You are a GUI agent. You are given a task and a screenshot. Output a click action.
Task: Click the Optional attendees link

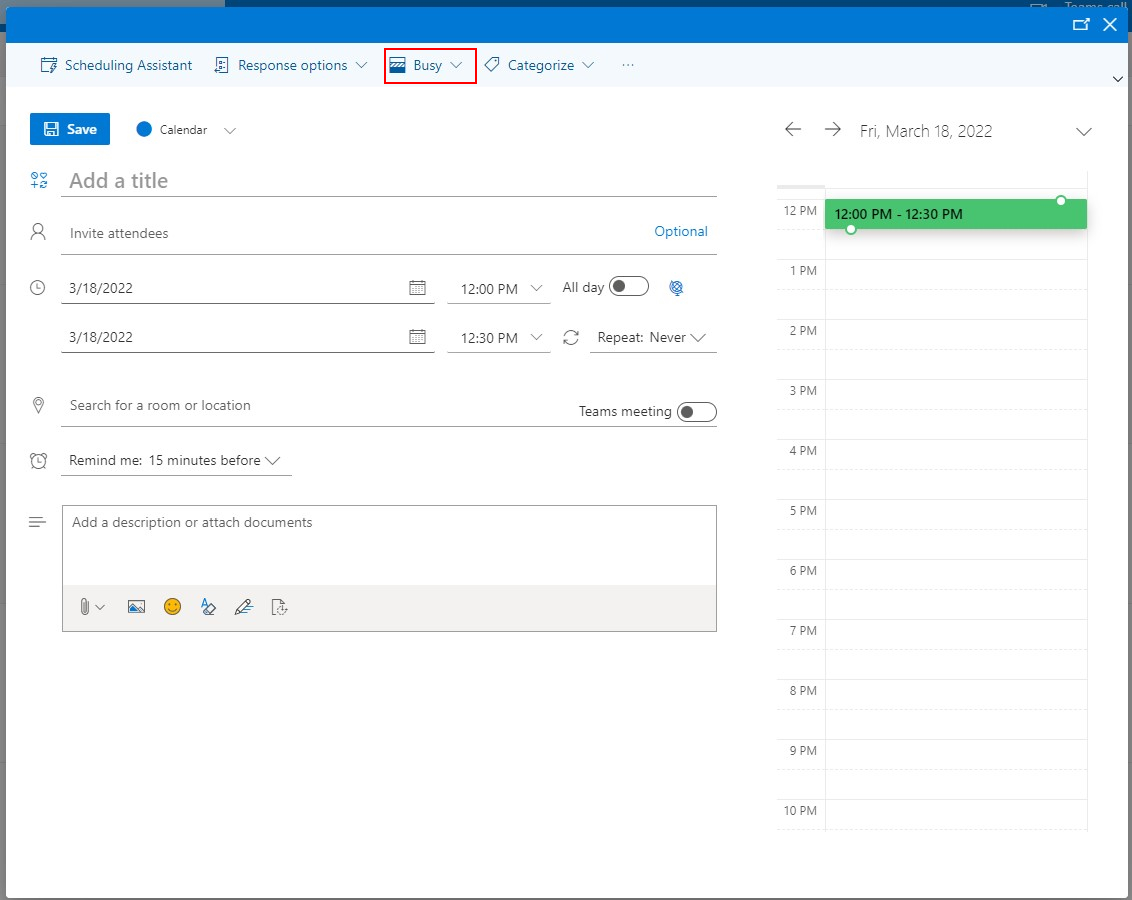click(680, 232)
